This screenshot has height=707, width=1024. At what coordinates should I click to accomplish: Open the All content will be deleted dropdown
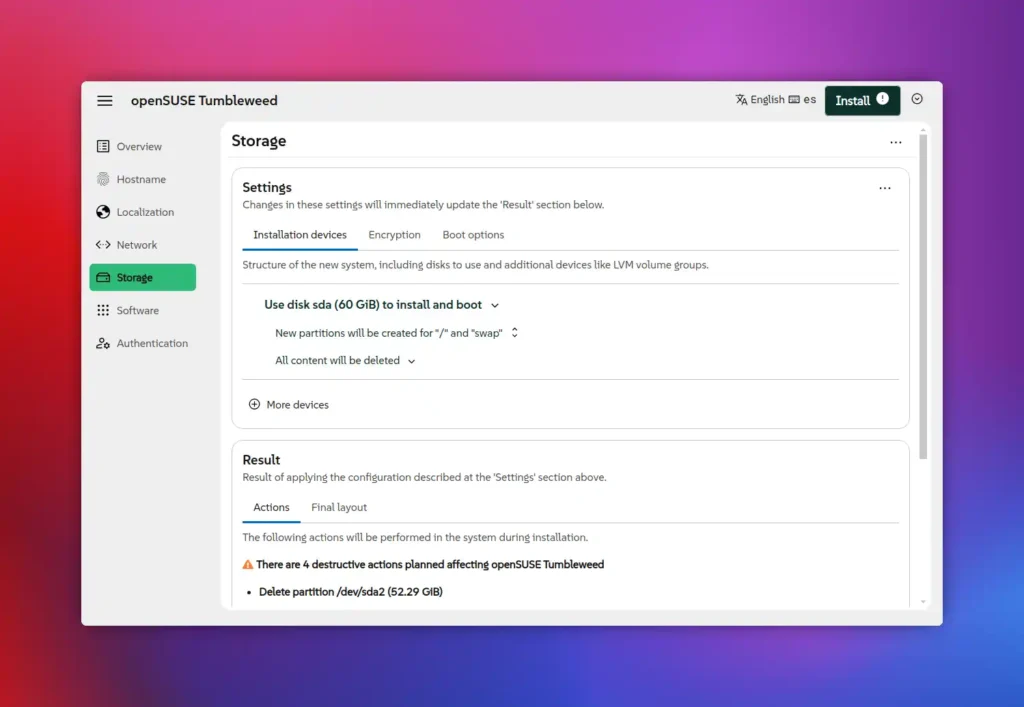click(x=412, y=360)
